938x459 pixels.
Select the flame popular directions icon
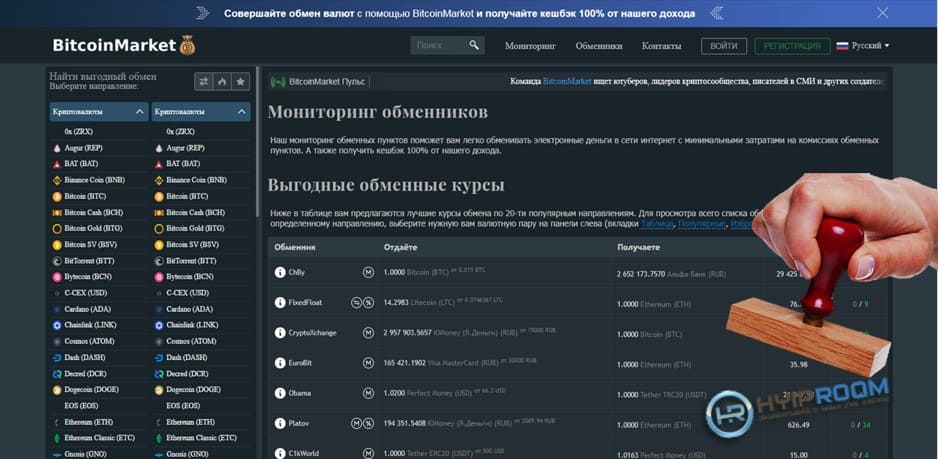point(222,81)
